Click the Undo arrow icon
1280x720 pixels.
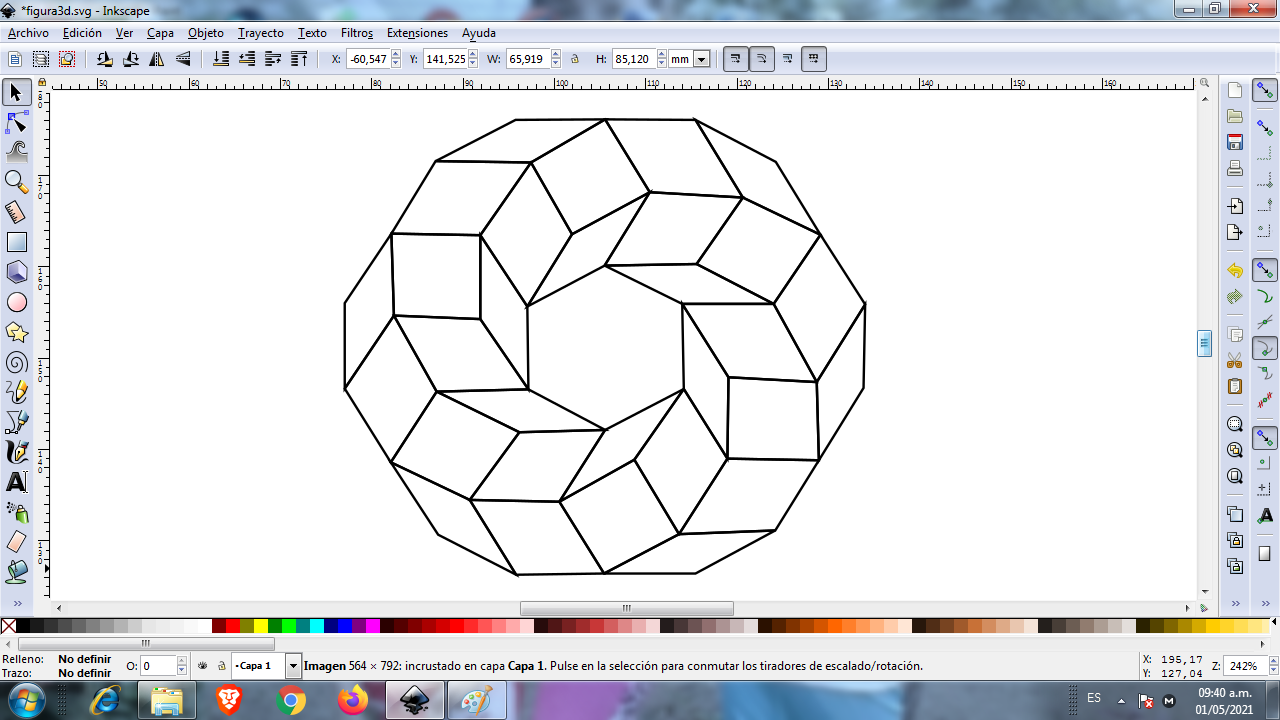pos(1235,271)
